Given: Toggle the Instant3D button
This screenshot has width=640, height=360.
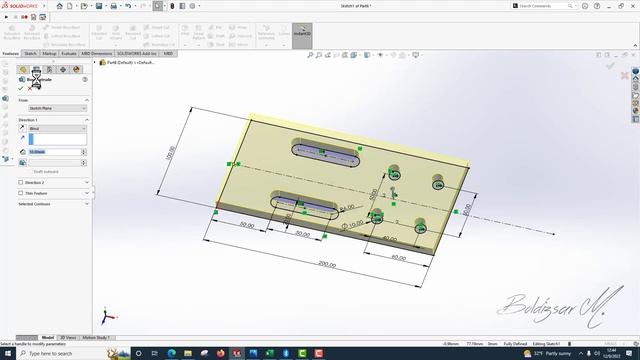Looking at the screenshot, I should (x=302, y=36).
